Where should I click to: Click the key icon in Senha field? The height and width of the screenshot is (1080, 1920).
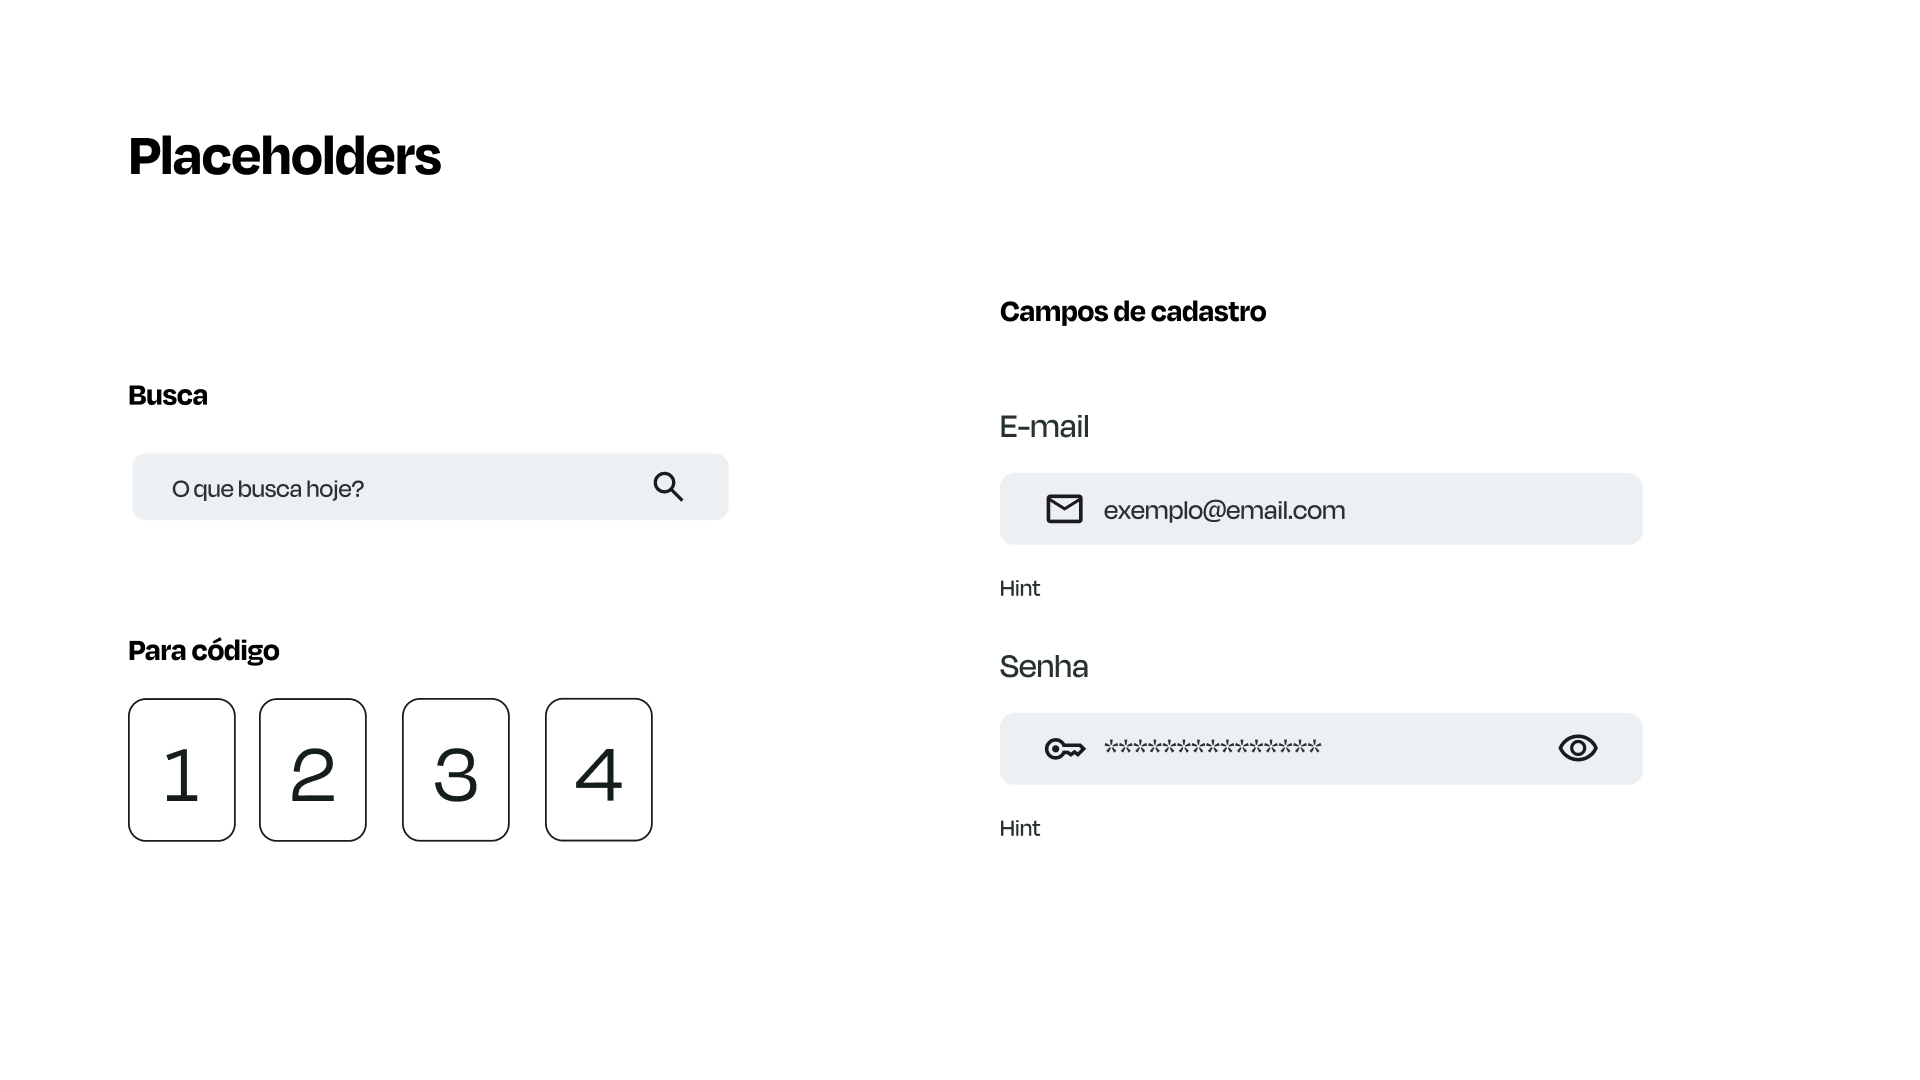(x=1064, y=749)
